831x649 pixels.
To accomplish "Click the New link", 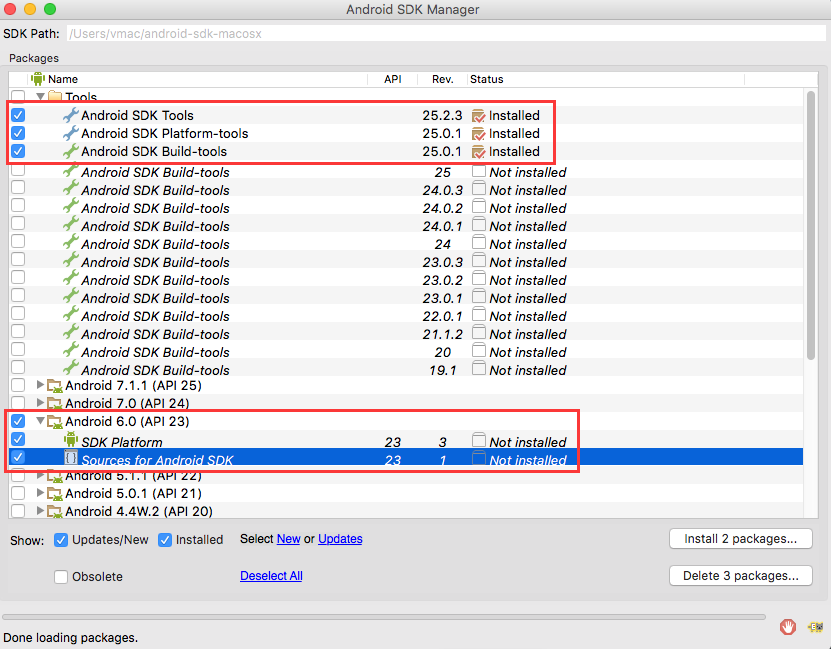I will [288, 539].
